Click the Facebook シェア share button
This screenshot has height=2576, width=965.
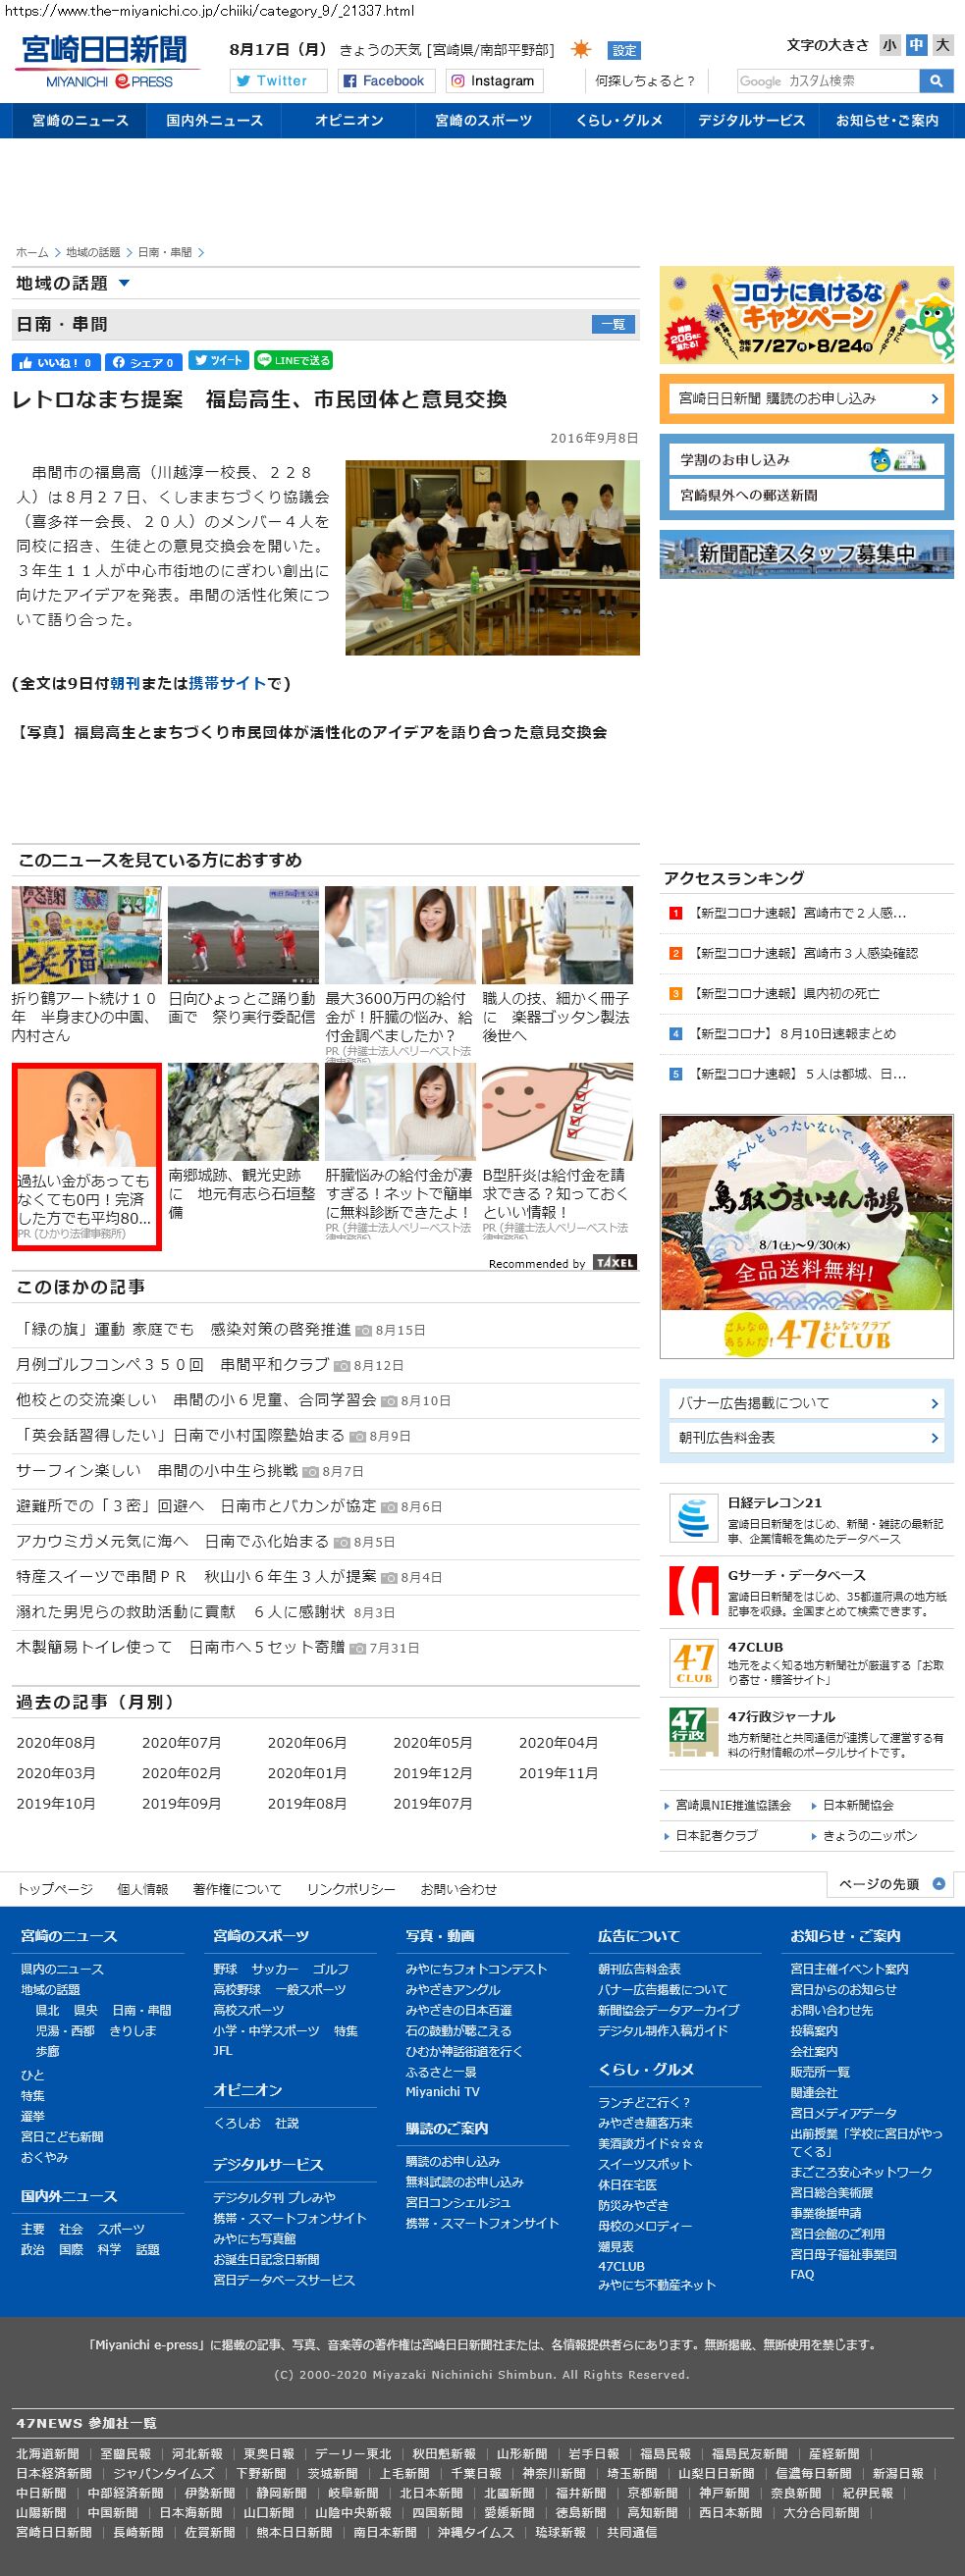coord(144,362)
